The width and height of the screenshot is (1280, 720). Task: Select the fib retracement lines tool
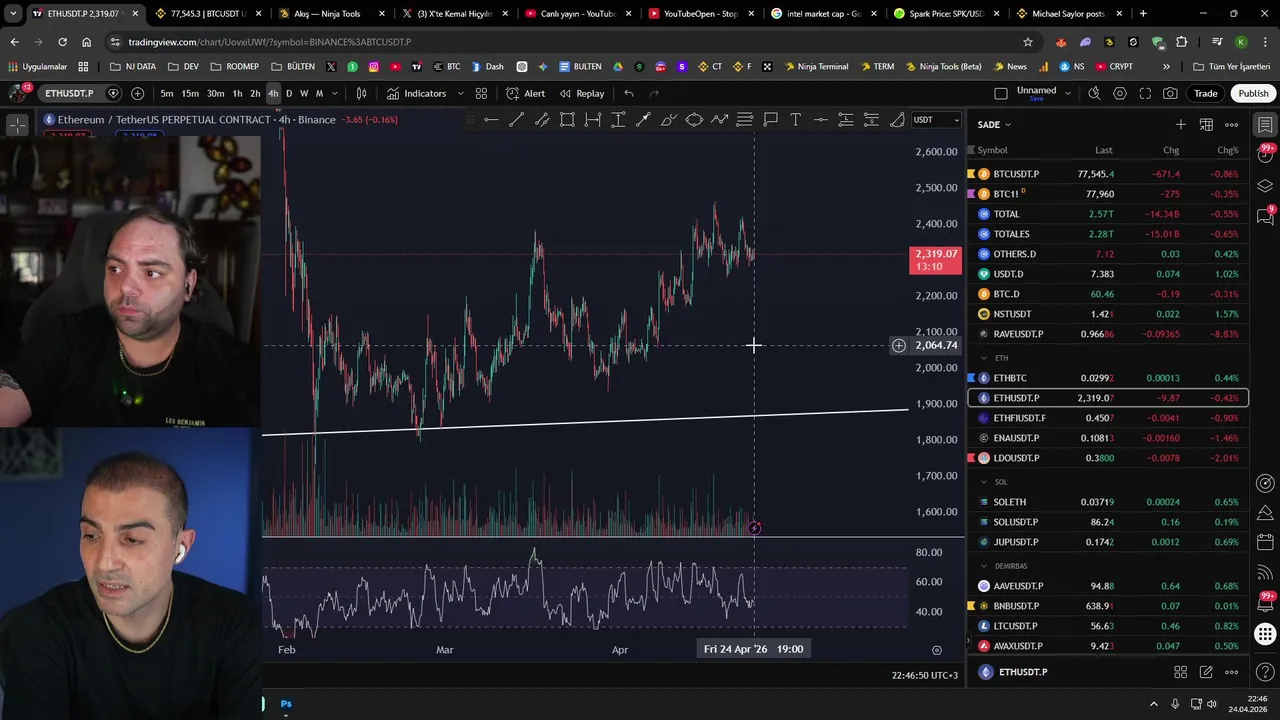point(745,120)
